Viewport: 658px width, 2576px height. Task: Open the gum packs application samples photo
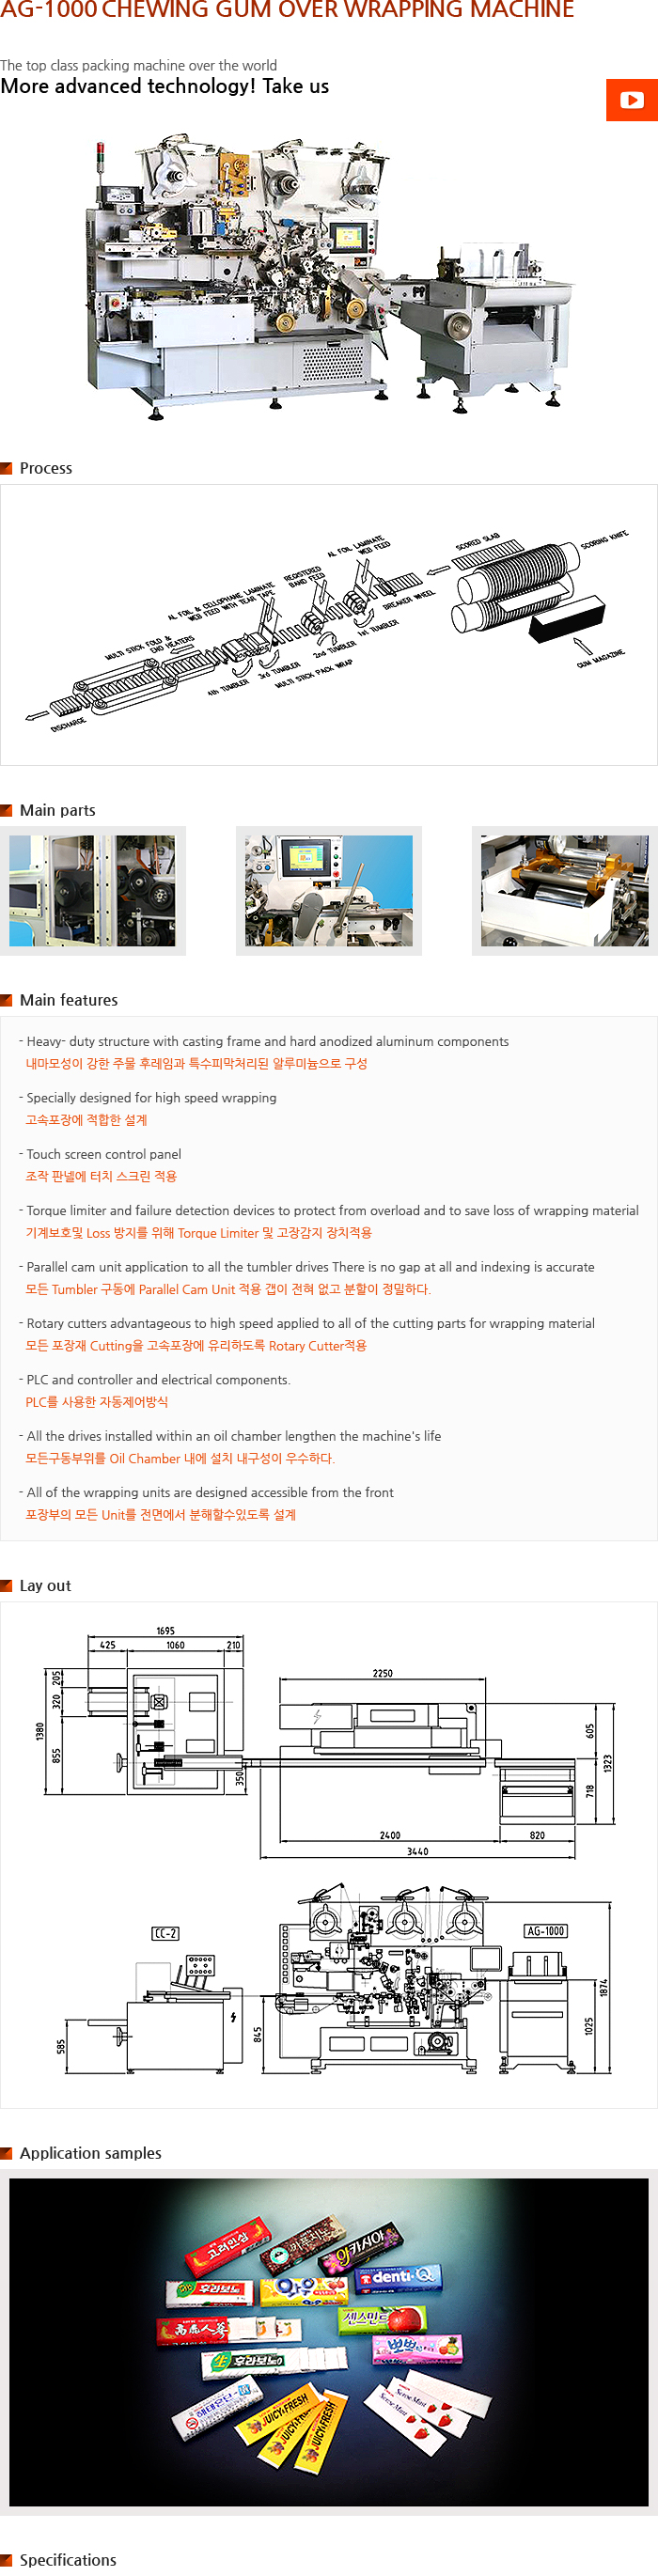pos(328,2342)
